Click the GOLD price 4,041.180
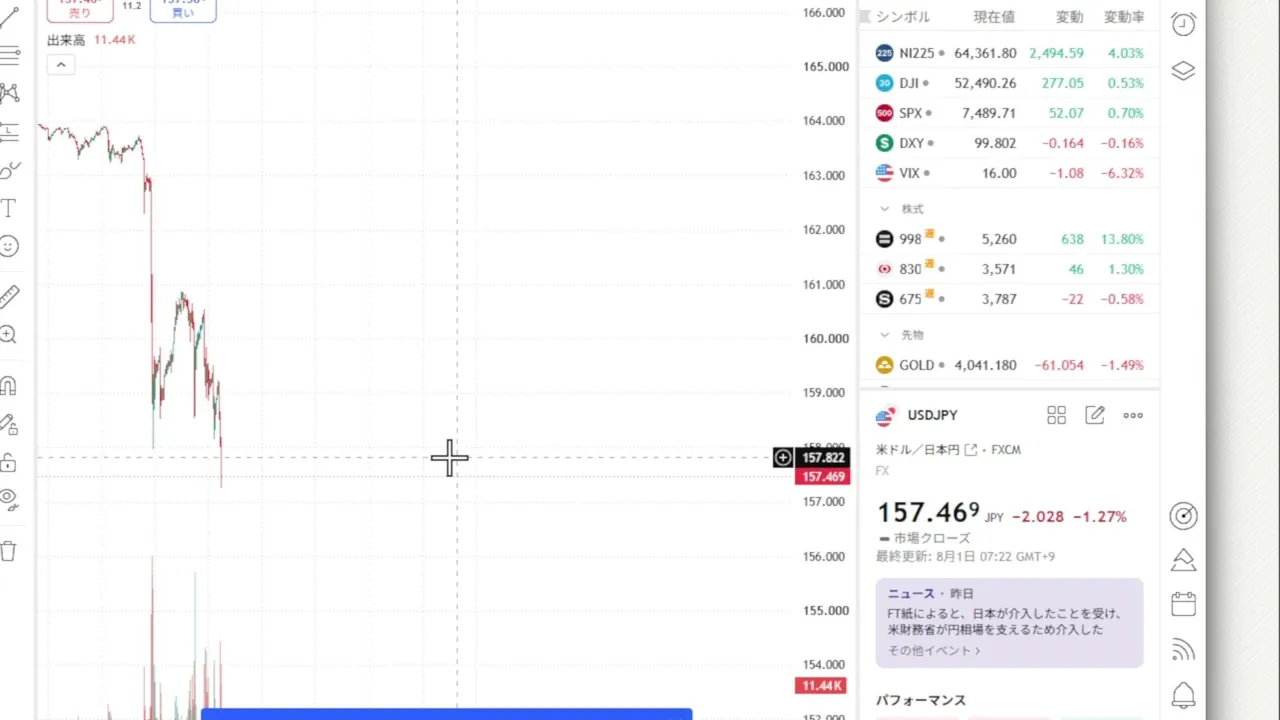The image size is (1280, 720). pyautogui.click(x=985, y=365)
